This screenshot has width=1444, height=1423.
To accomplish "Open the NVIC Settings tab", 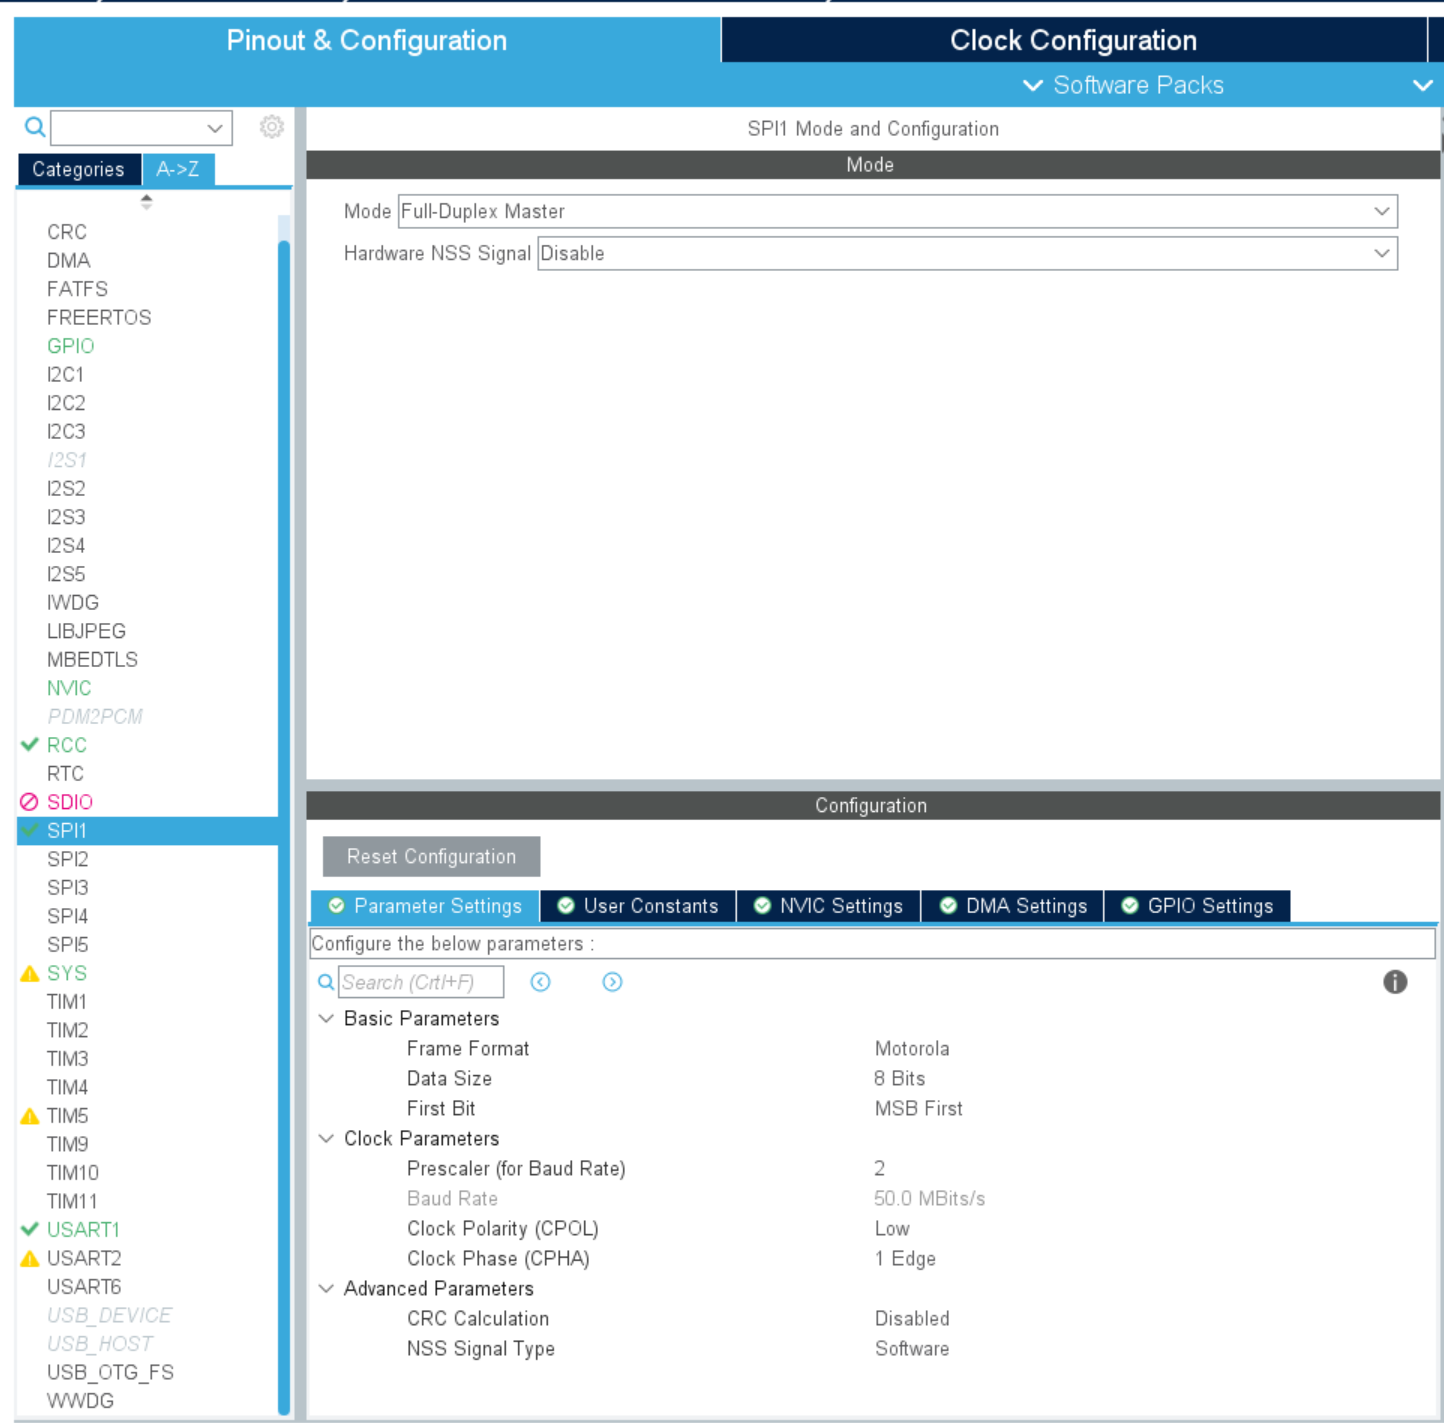I will pos(828,906).
